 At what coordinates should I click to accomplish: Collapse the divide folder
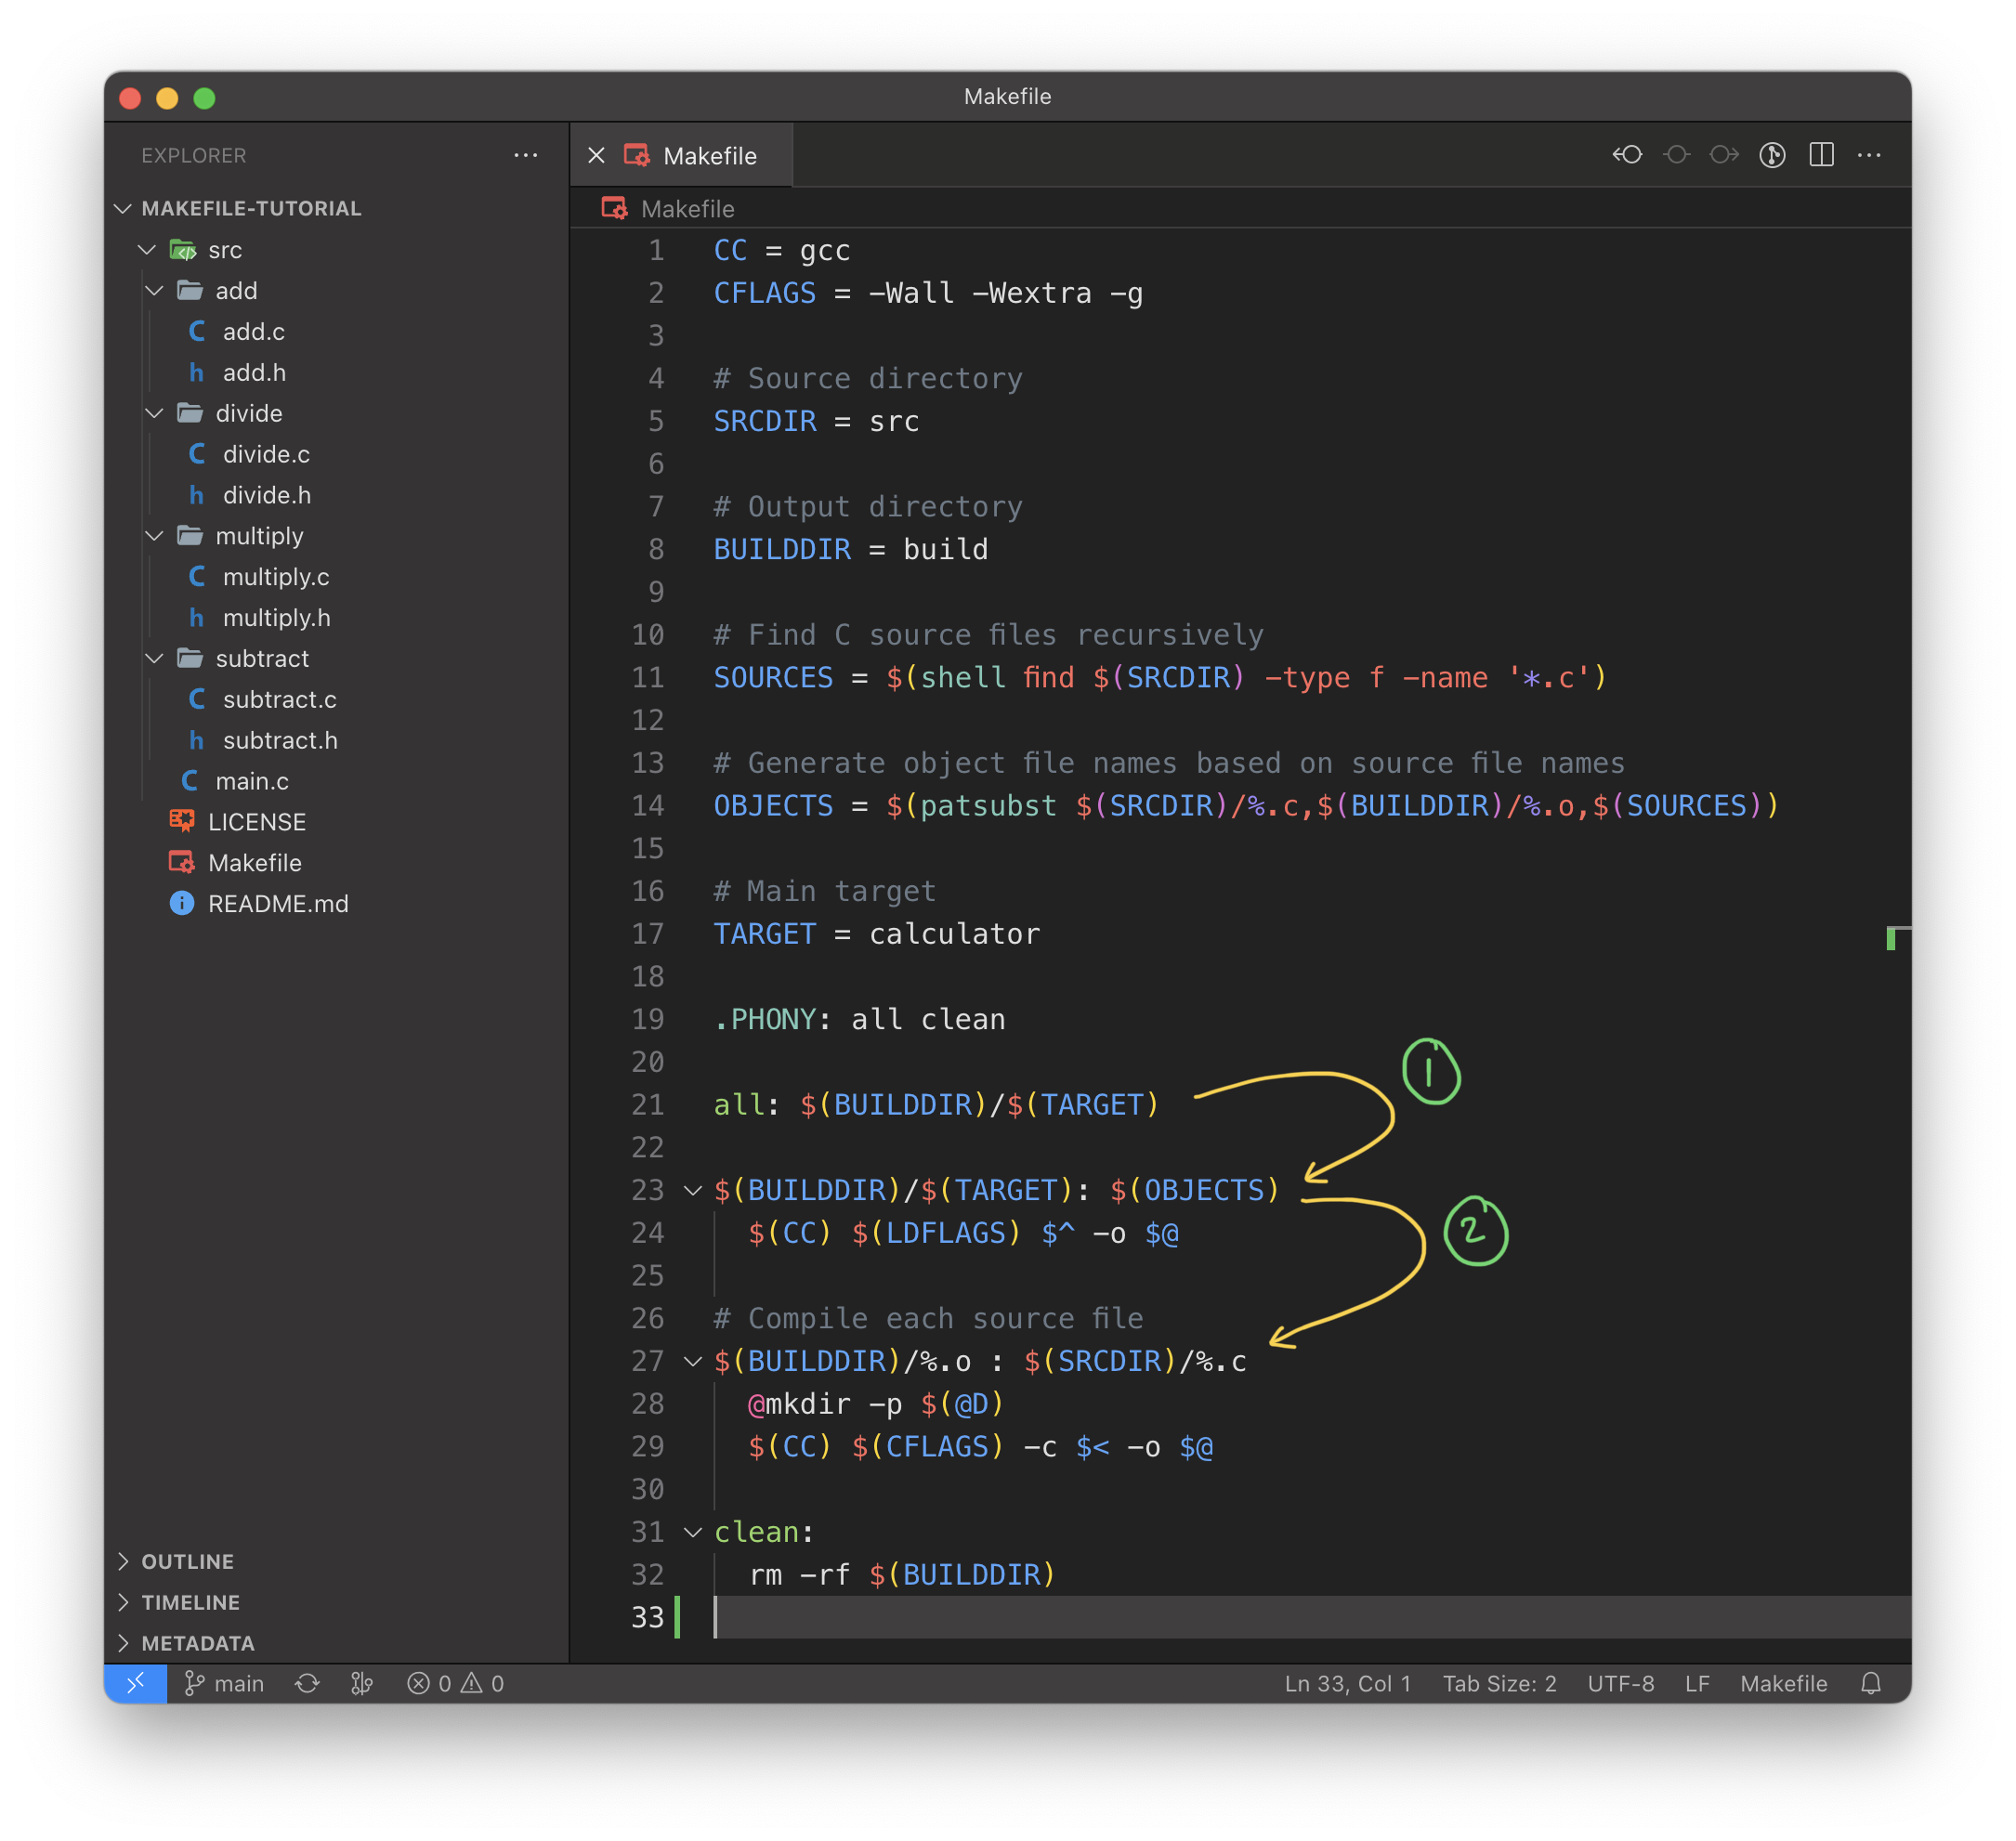coord(155,413)
